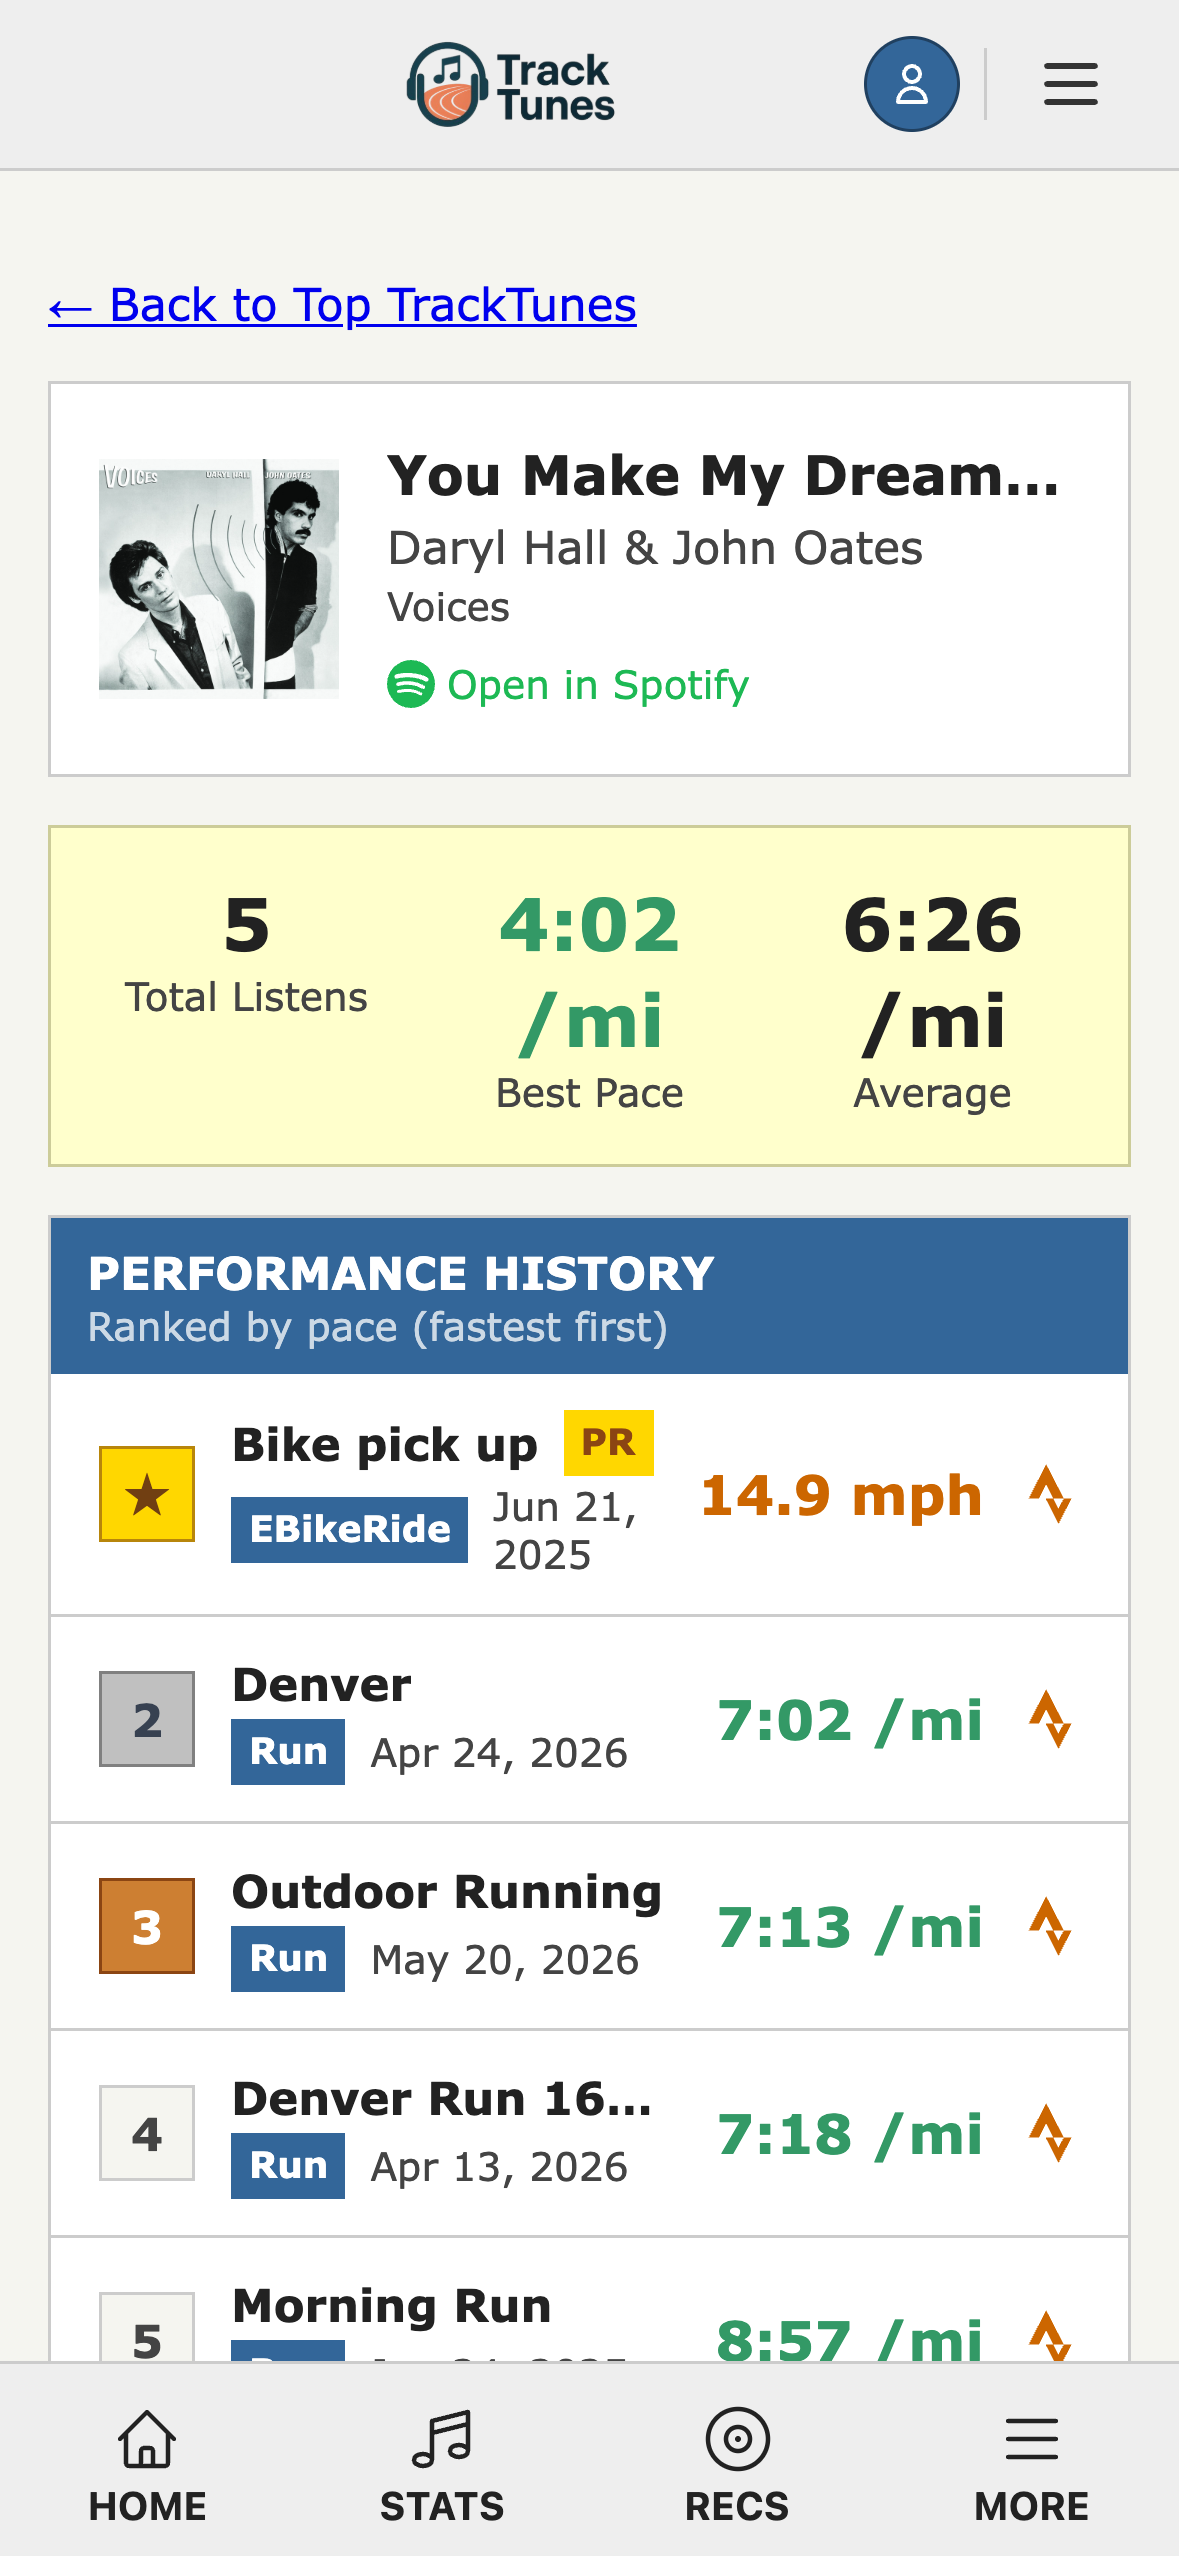Open the hamburger menu in header
This screenshot has width=1179, height=2556.
pos(1070,84)
